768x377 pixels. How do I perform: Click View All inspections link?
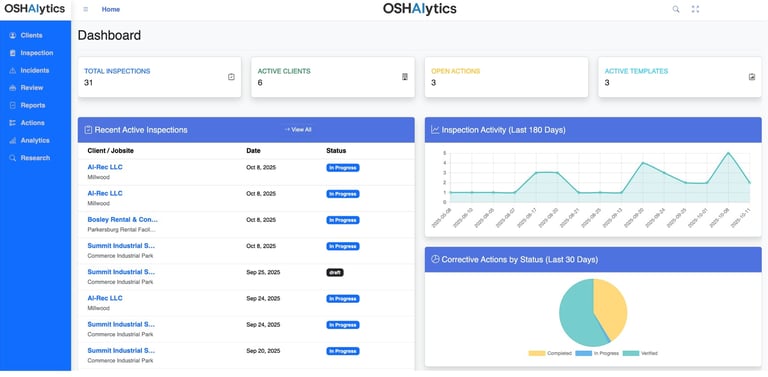point(298,130)
